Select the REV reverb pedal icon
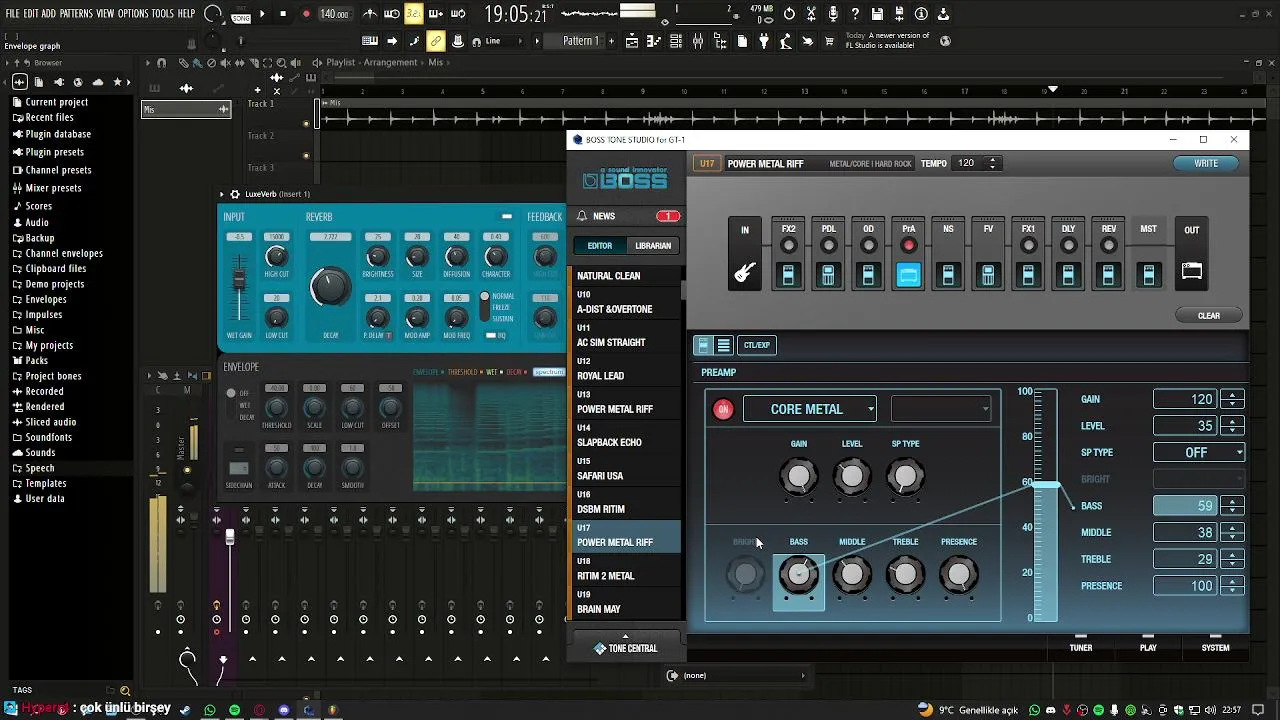 1108,274
